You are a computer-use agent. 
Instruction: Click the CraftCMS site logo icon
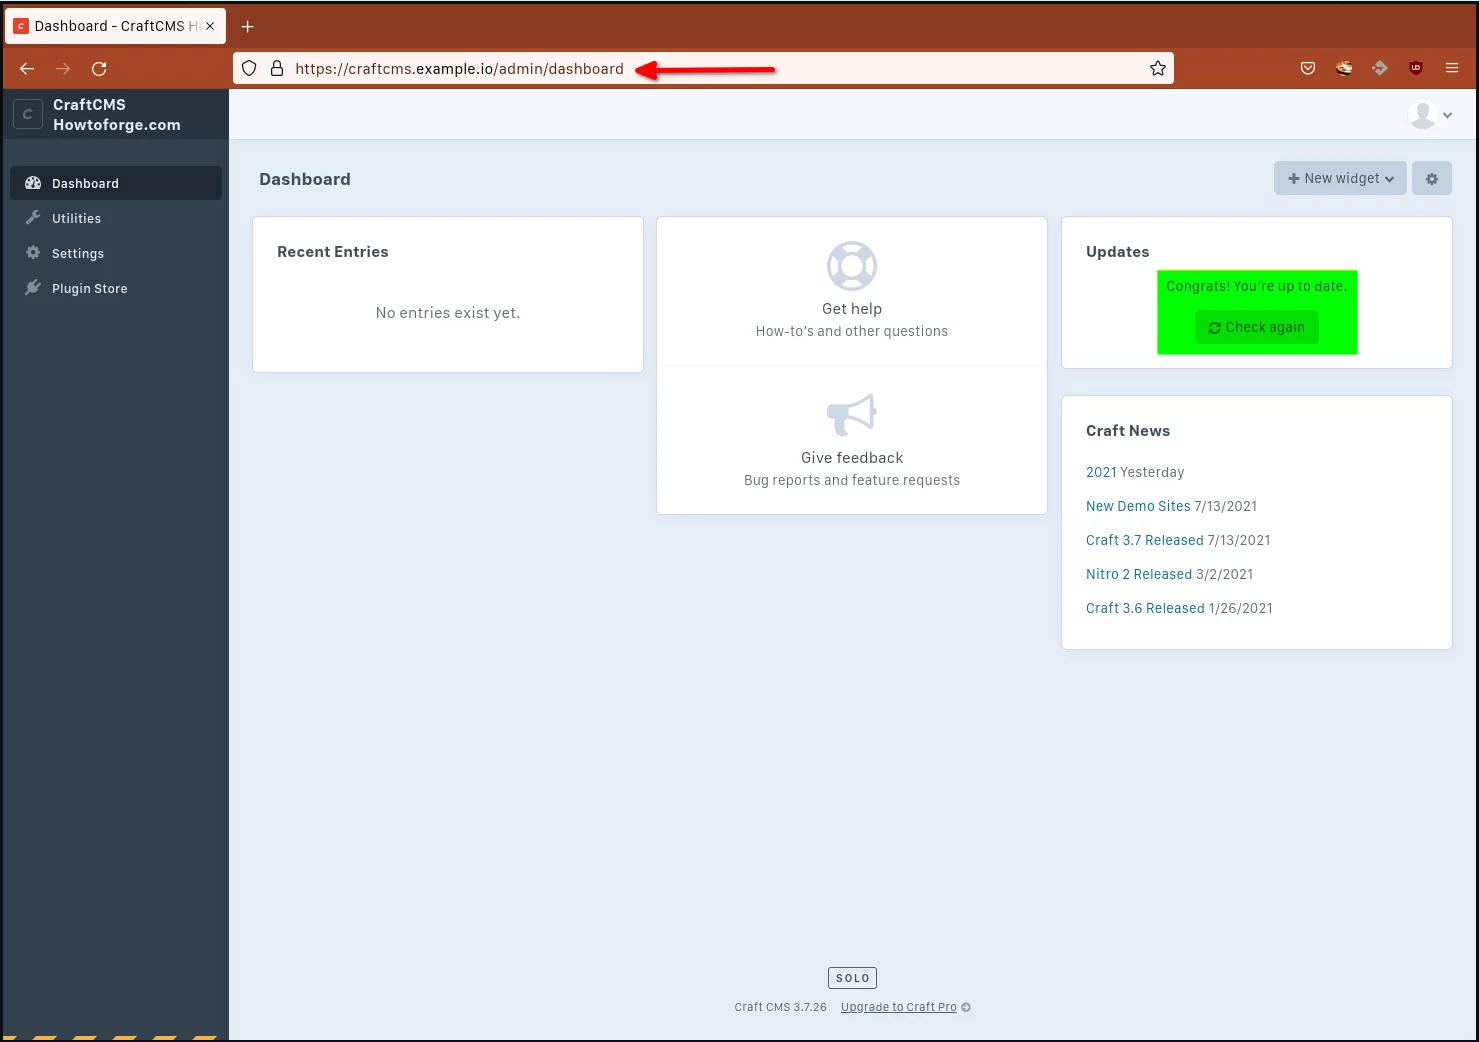(x=28, y=114)
